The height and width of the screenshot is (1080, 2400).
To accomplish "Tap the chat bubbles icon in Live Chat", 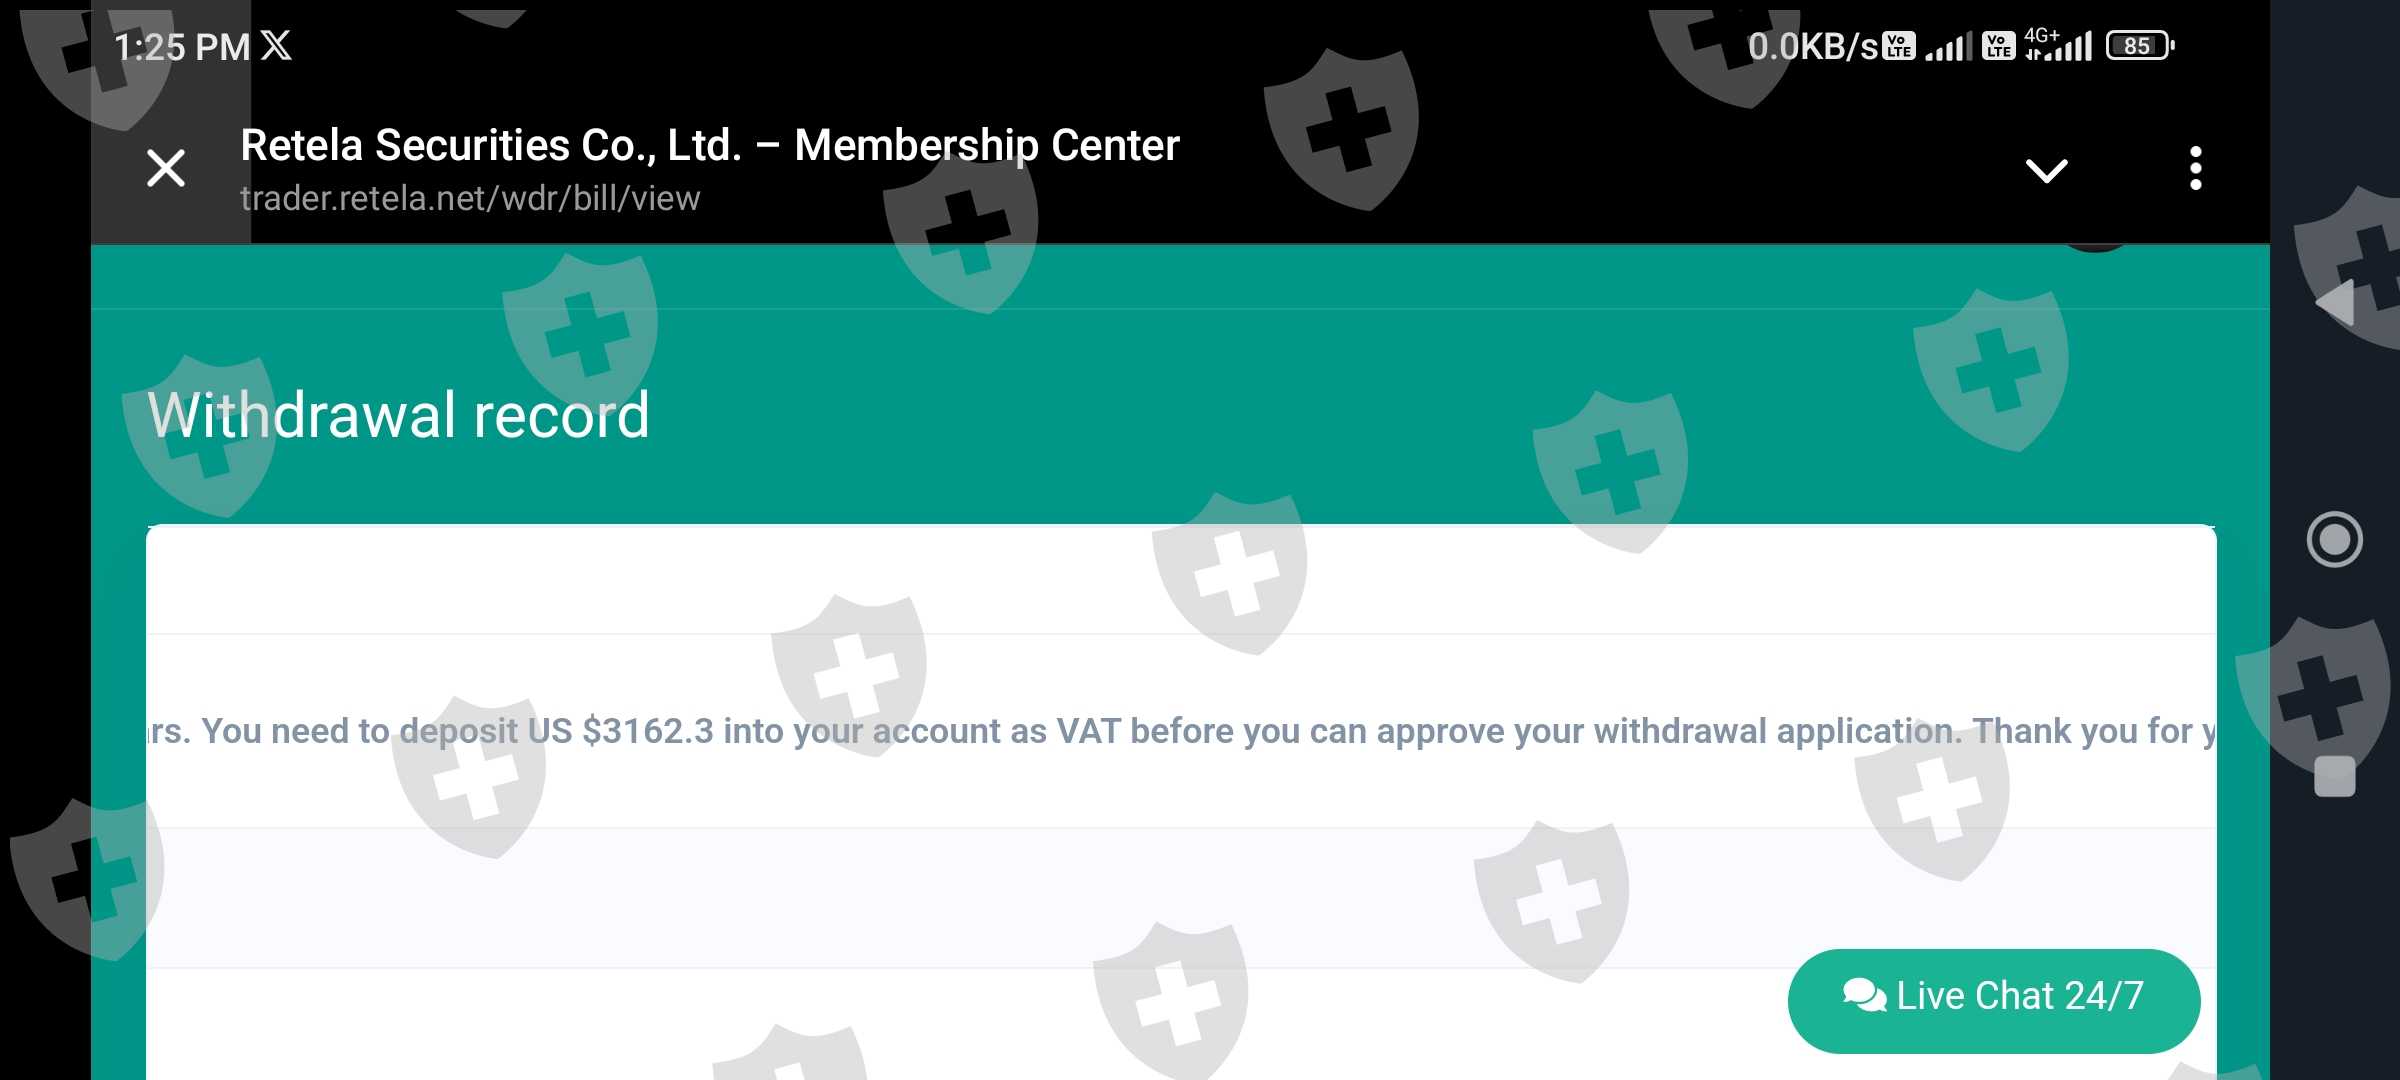I will [x=1864, y=995].
